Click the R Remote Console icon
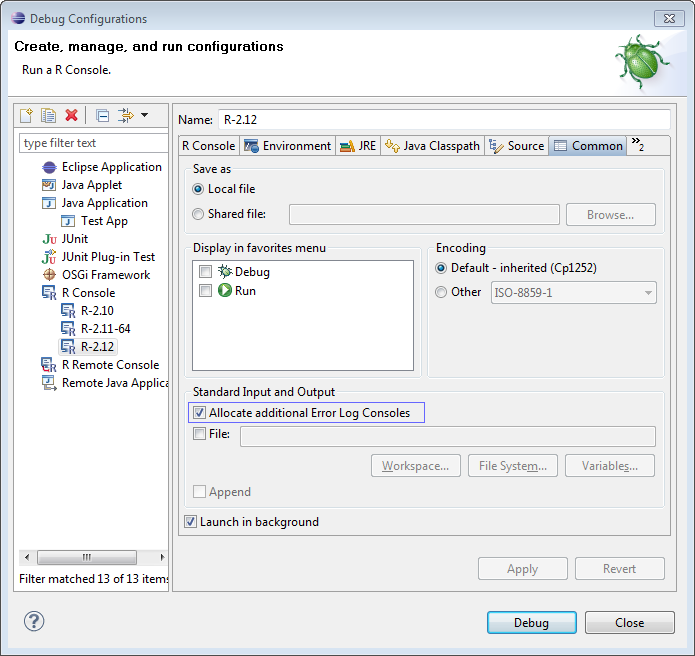This screenshot has width=695, height=656. coord(49,365)
